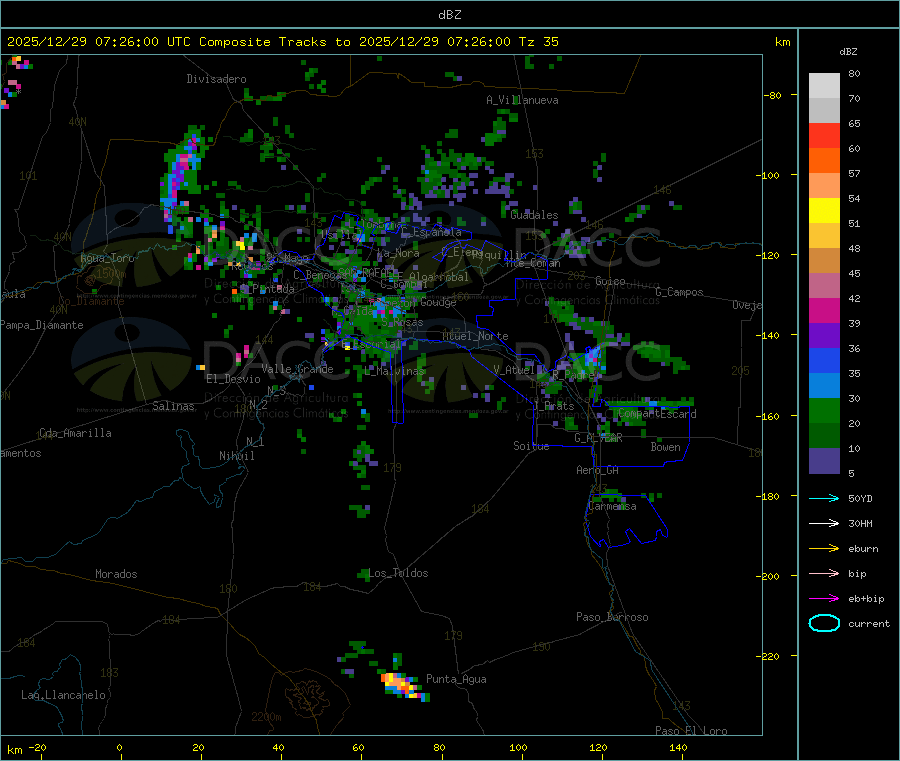The width and height of the screenshot is (900, 761).
Task: Click the orange eburn arrow legend icon
Action: click(x=824, y=549)
